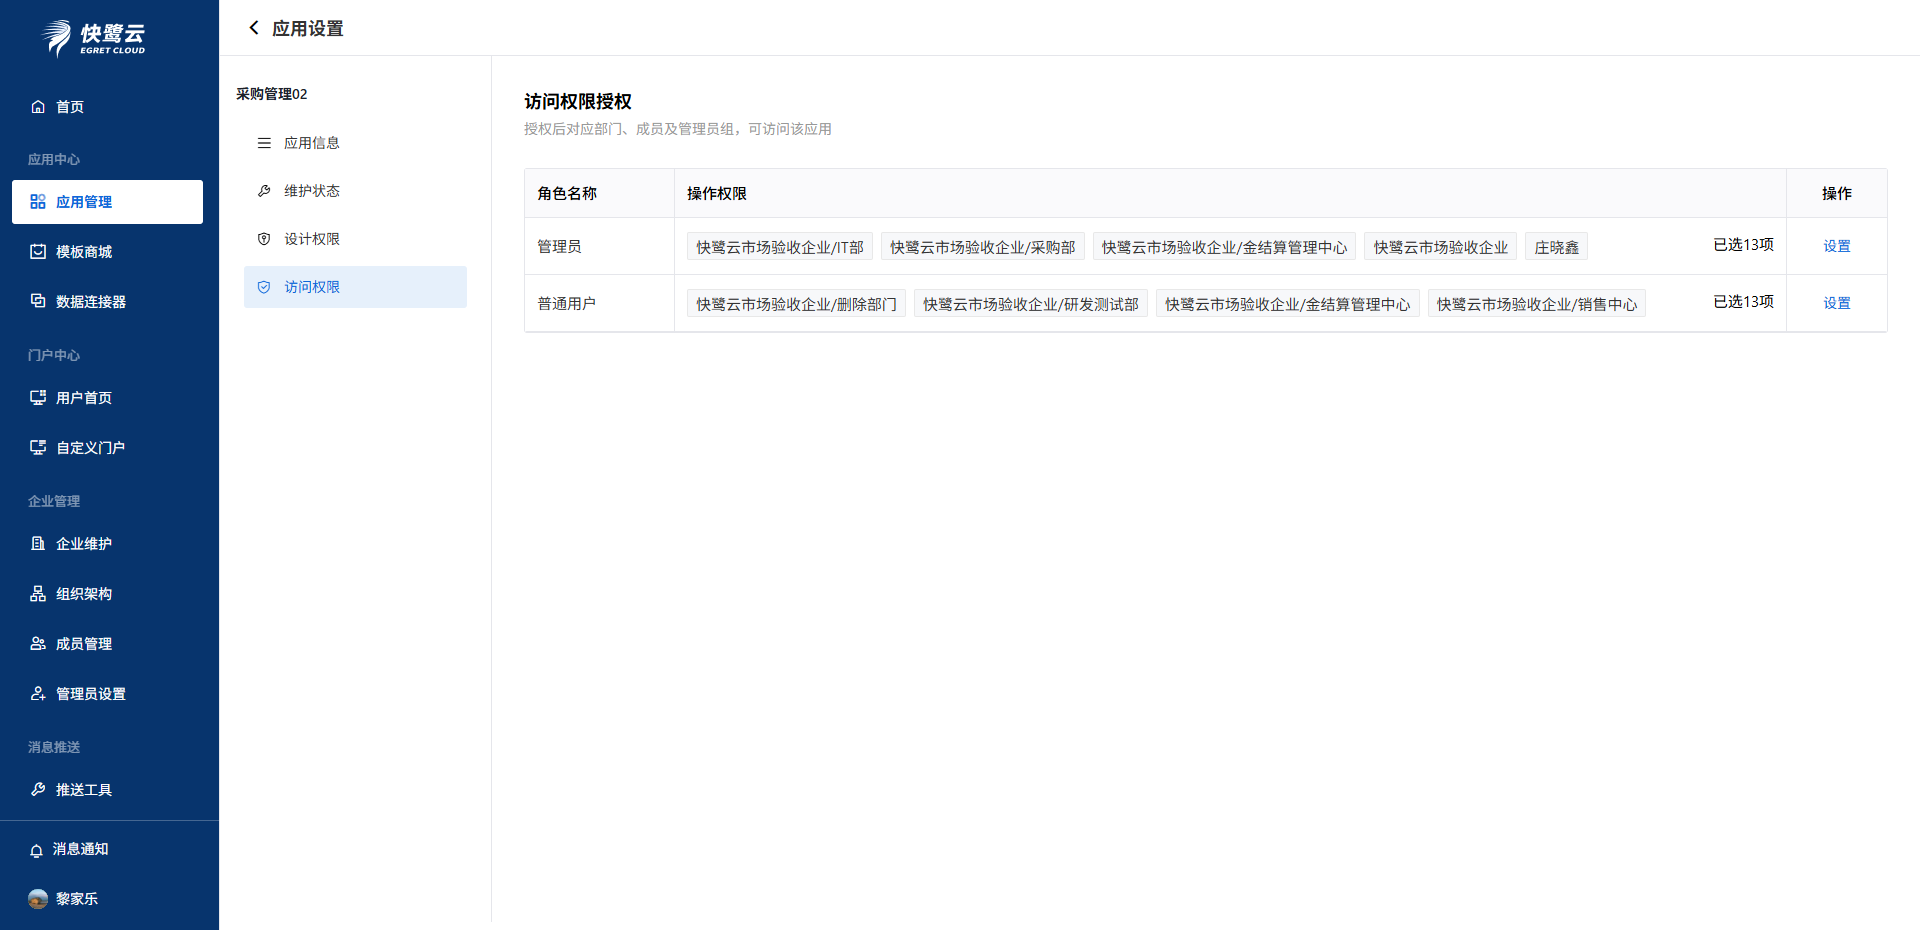The height and width of the screenshot is (930, 1920).
Task: Select the 访问权限 menu item
Action: click(311, 287)
